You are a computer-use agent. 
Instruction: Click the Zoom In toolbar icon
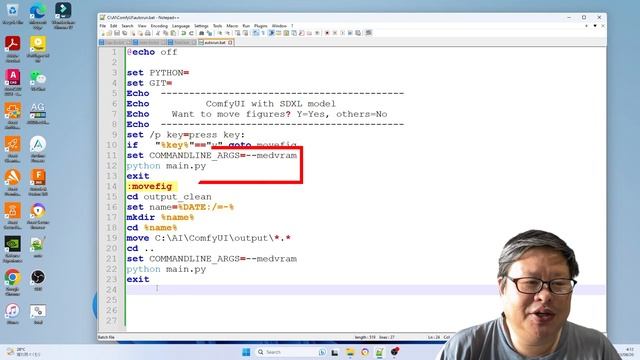coord(220,33)
